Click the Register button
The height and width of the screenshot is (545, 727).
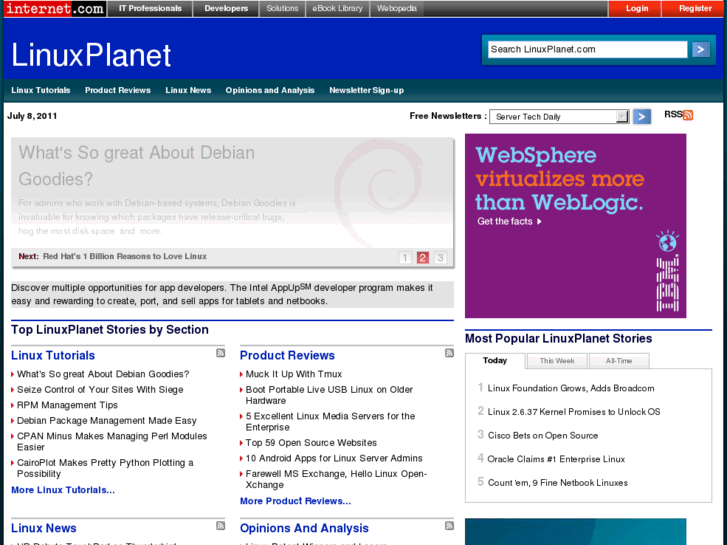[695, 8]
